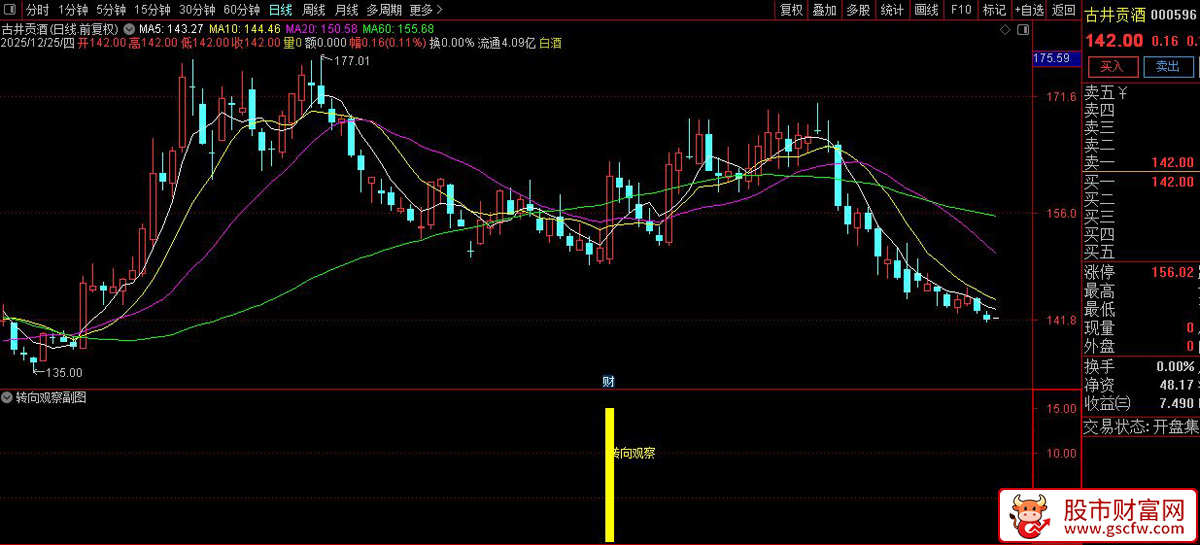Click the 财 marker on the chart
1200x545 pixels.
(608, 381)
